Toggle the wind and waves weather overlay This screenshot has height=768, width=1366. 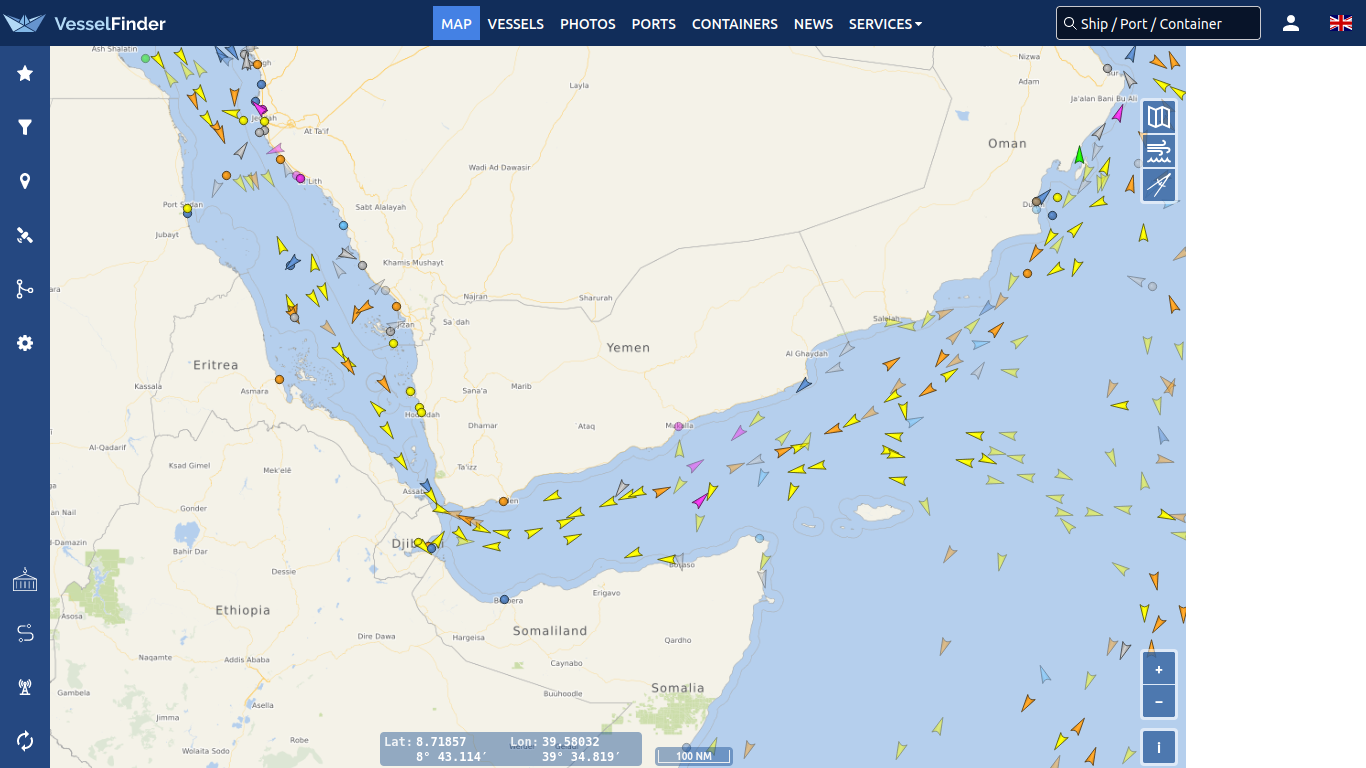(x=1159, y=151)
